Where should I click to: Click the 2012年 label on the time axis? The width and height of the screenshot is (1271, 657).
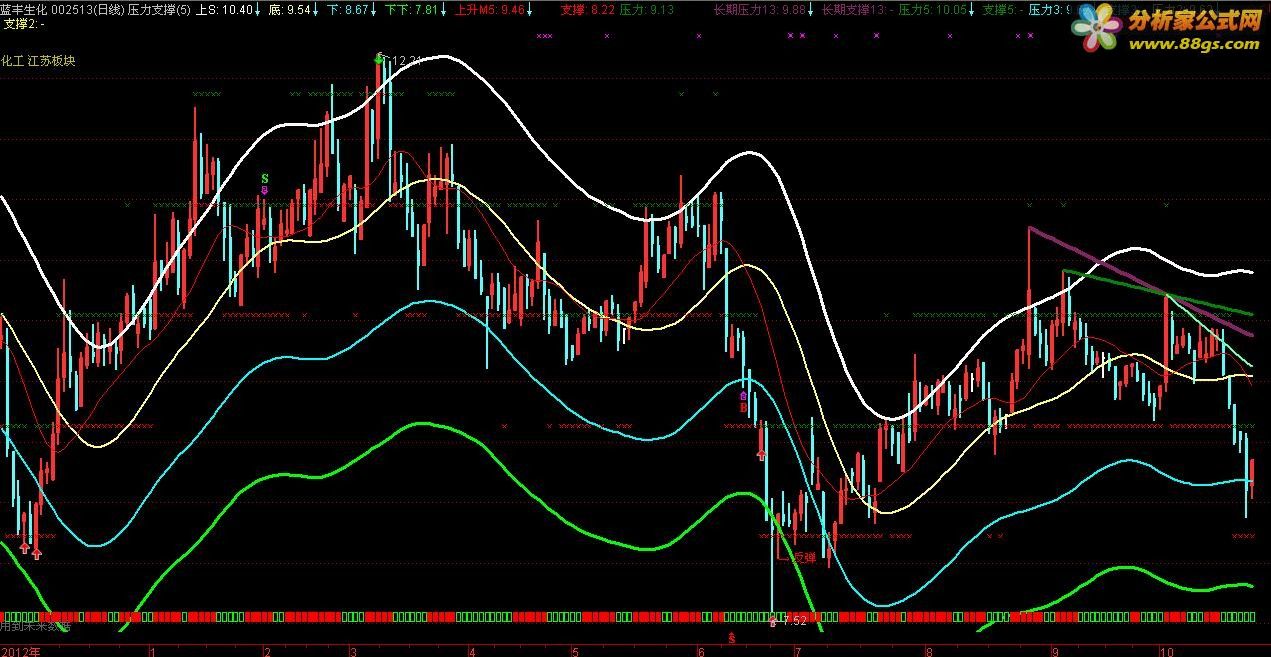(20, 651)
